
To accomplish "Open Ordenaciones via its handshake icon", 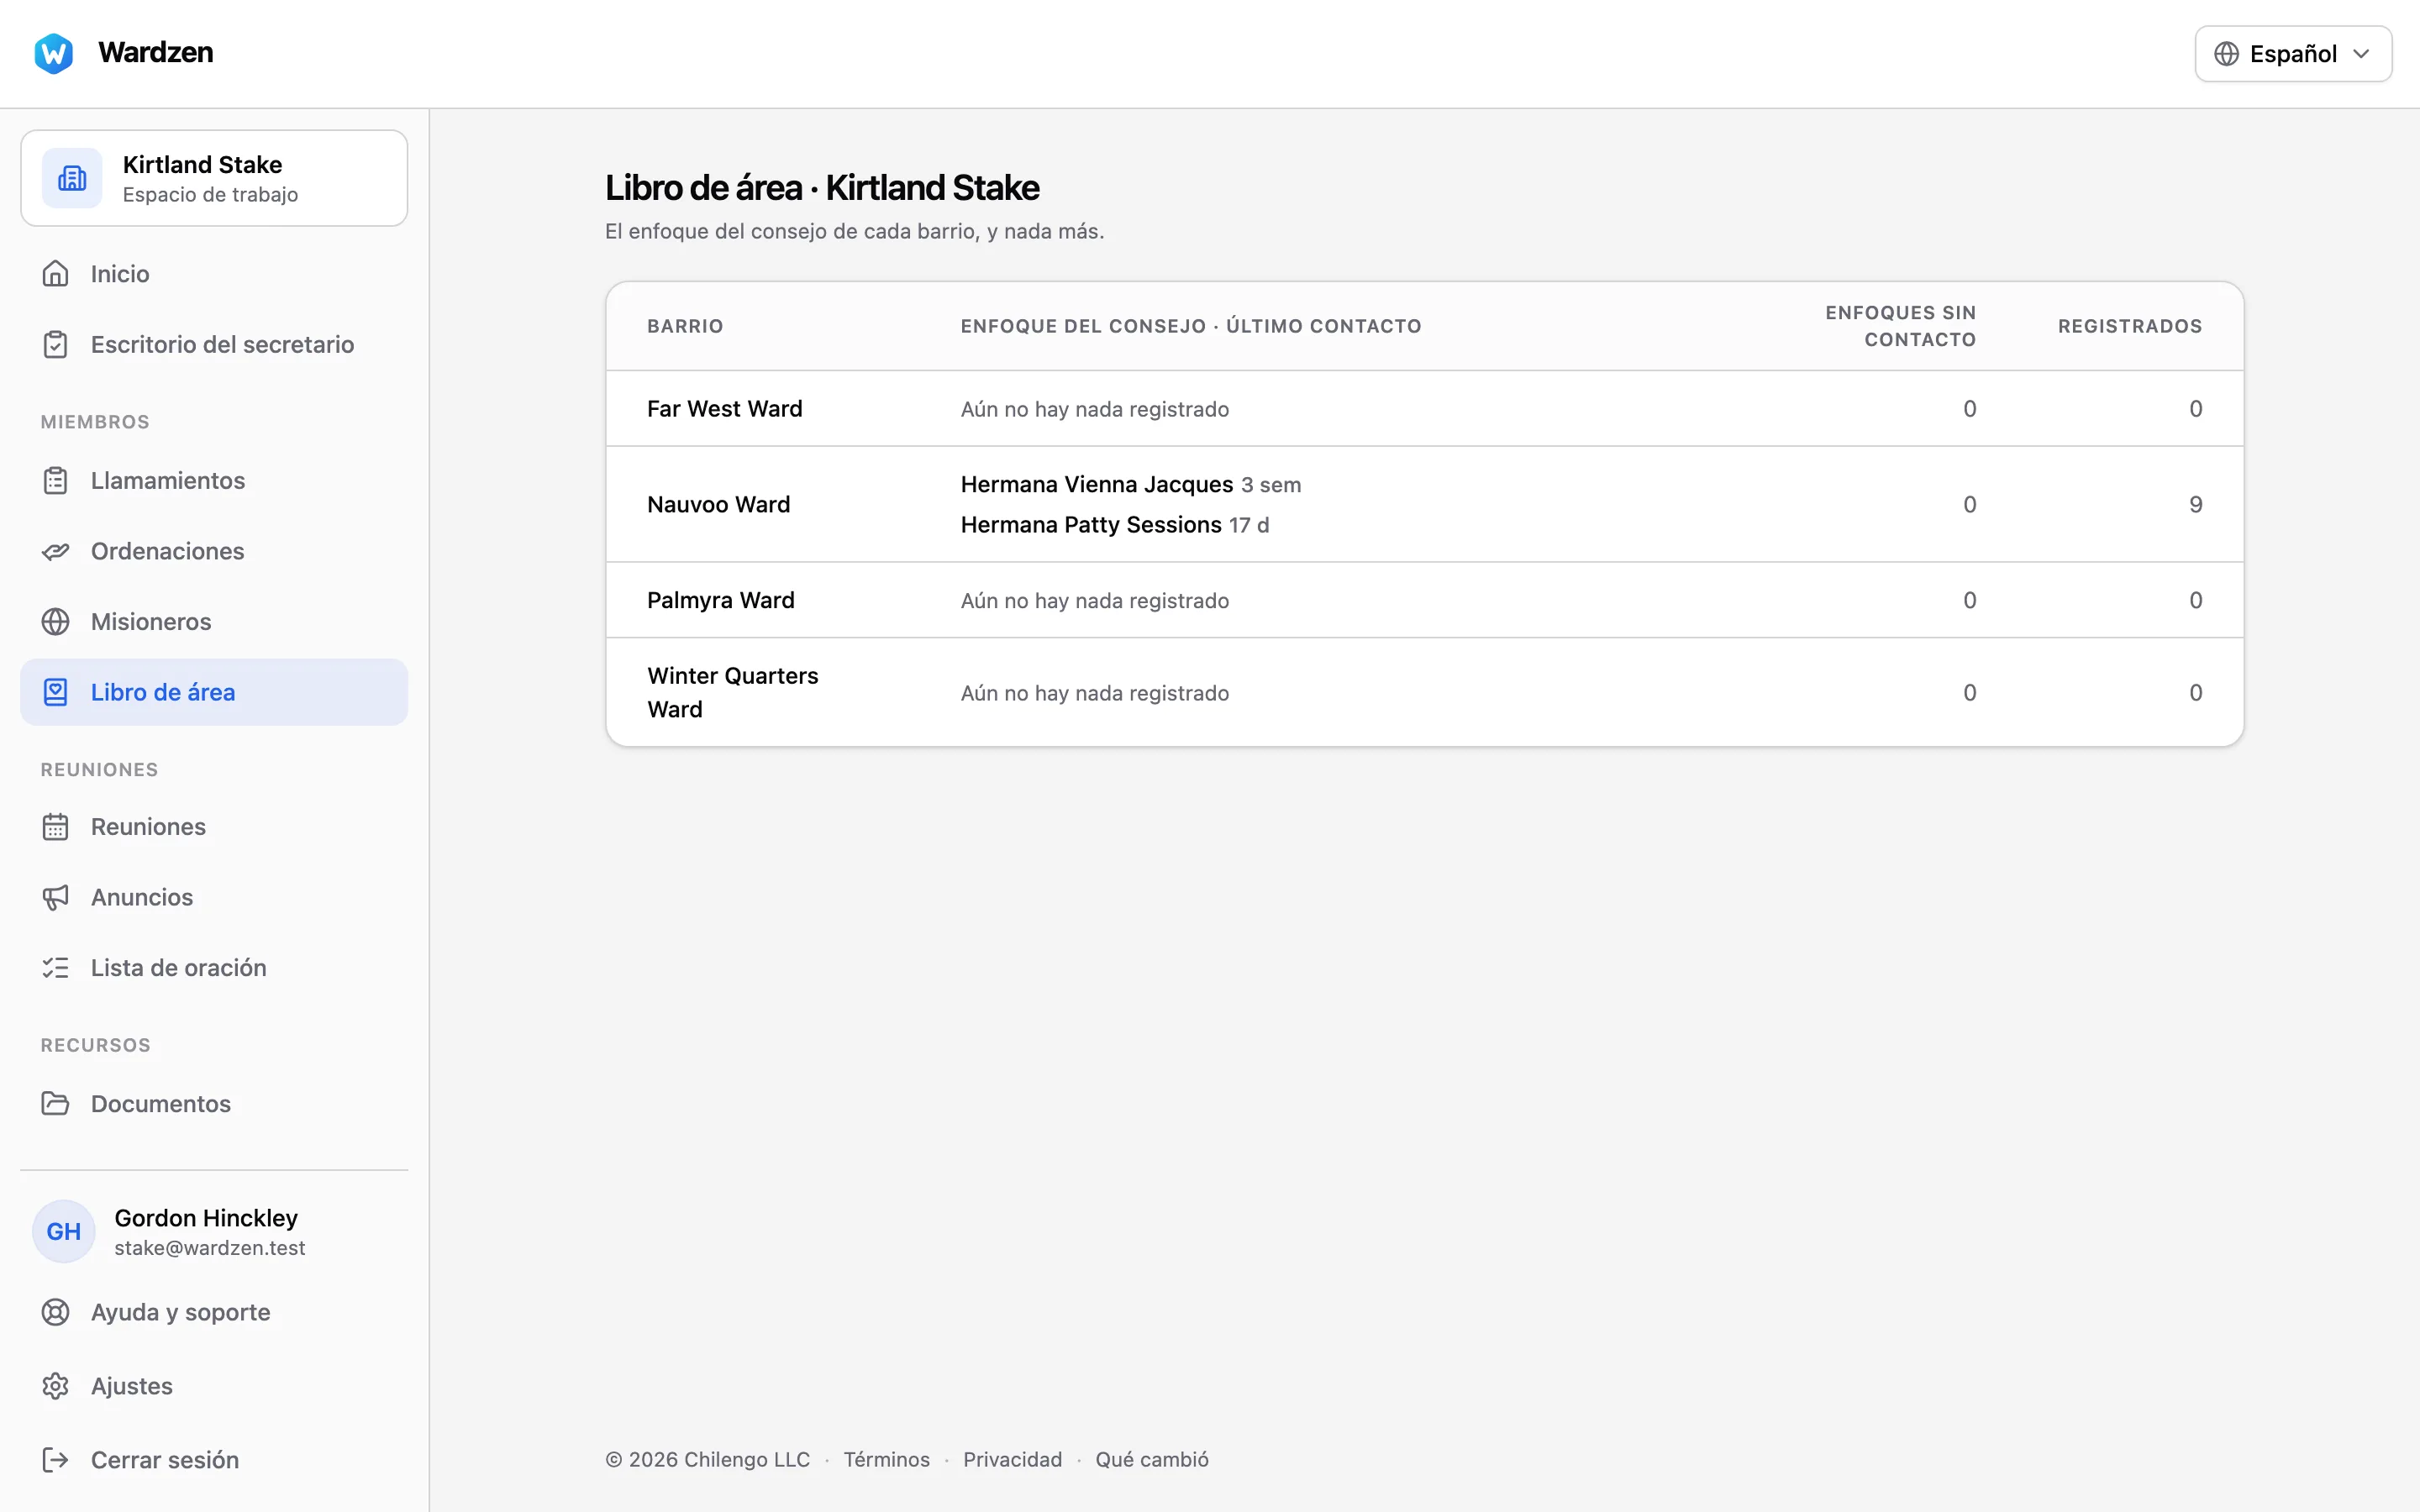I will tap(55, 551).
